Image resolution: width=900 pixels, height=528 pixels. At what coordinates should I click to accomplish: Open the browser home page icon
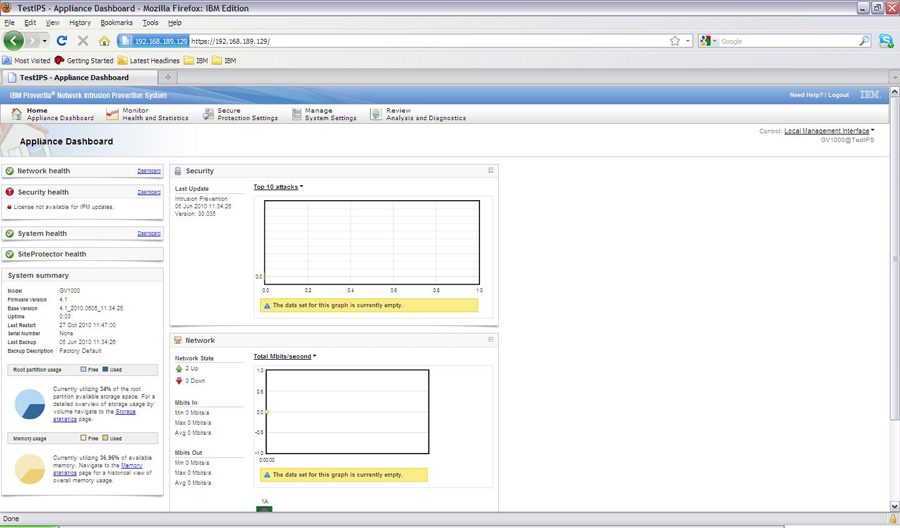pyautogui.click(x=104, y=41)
